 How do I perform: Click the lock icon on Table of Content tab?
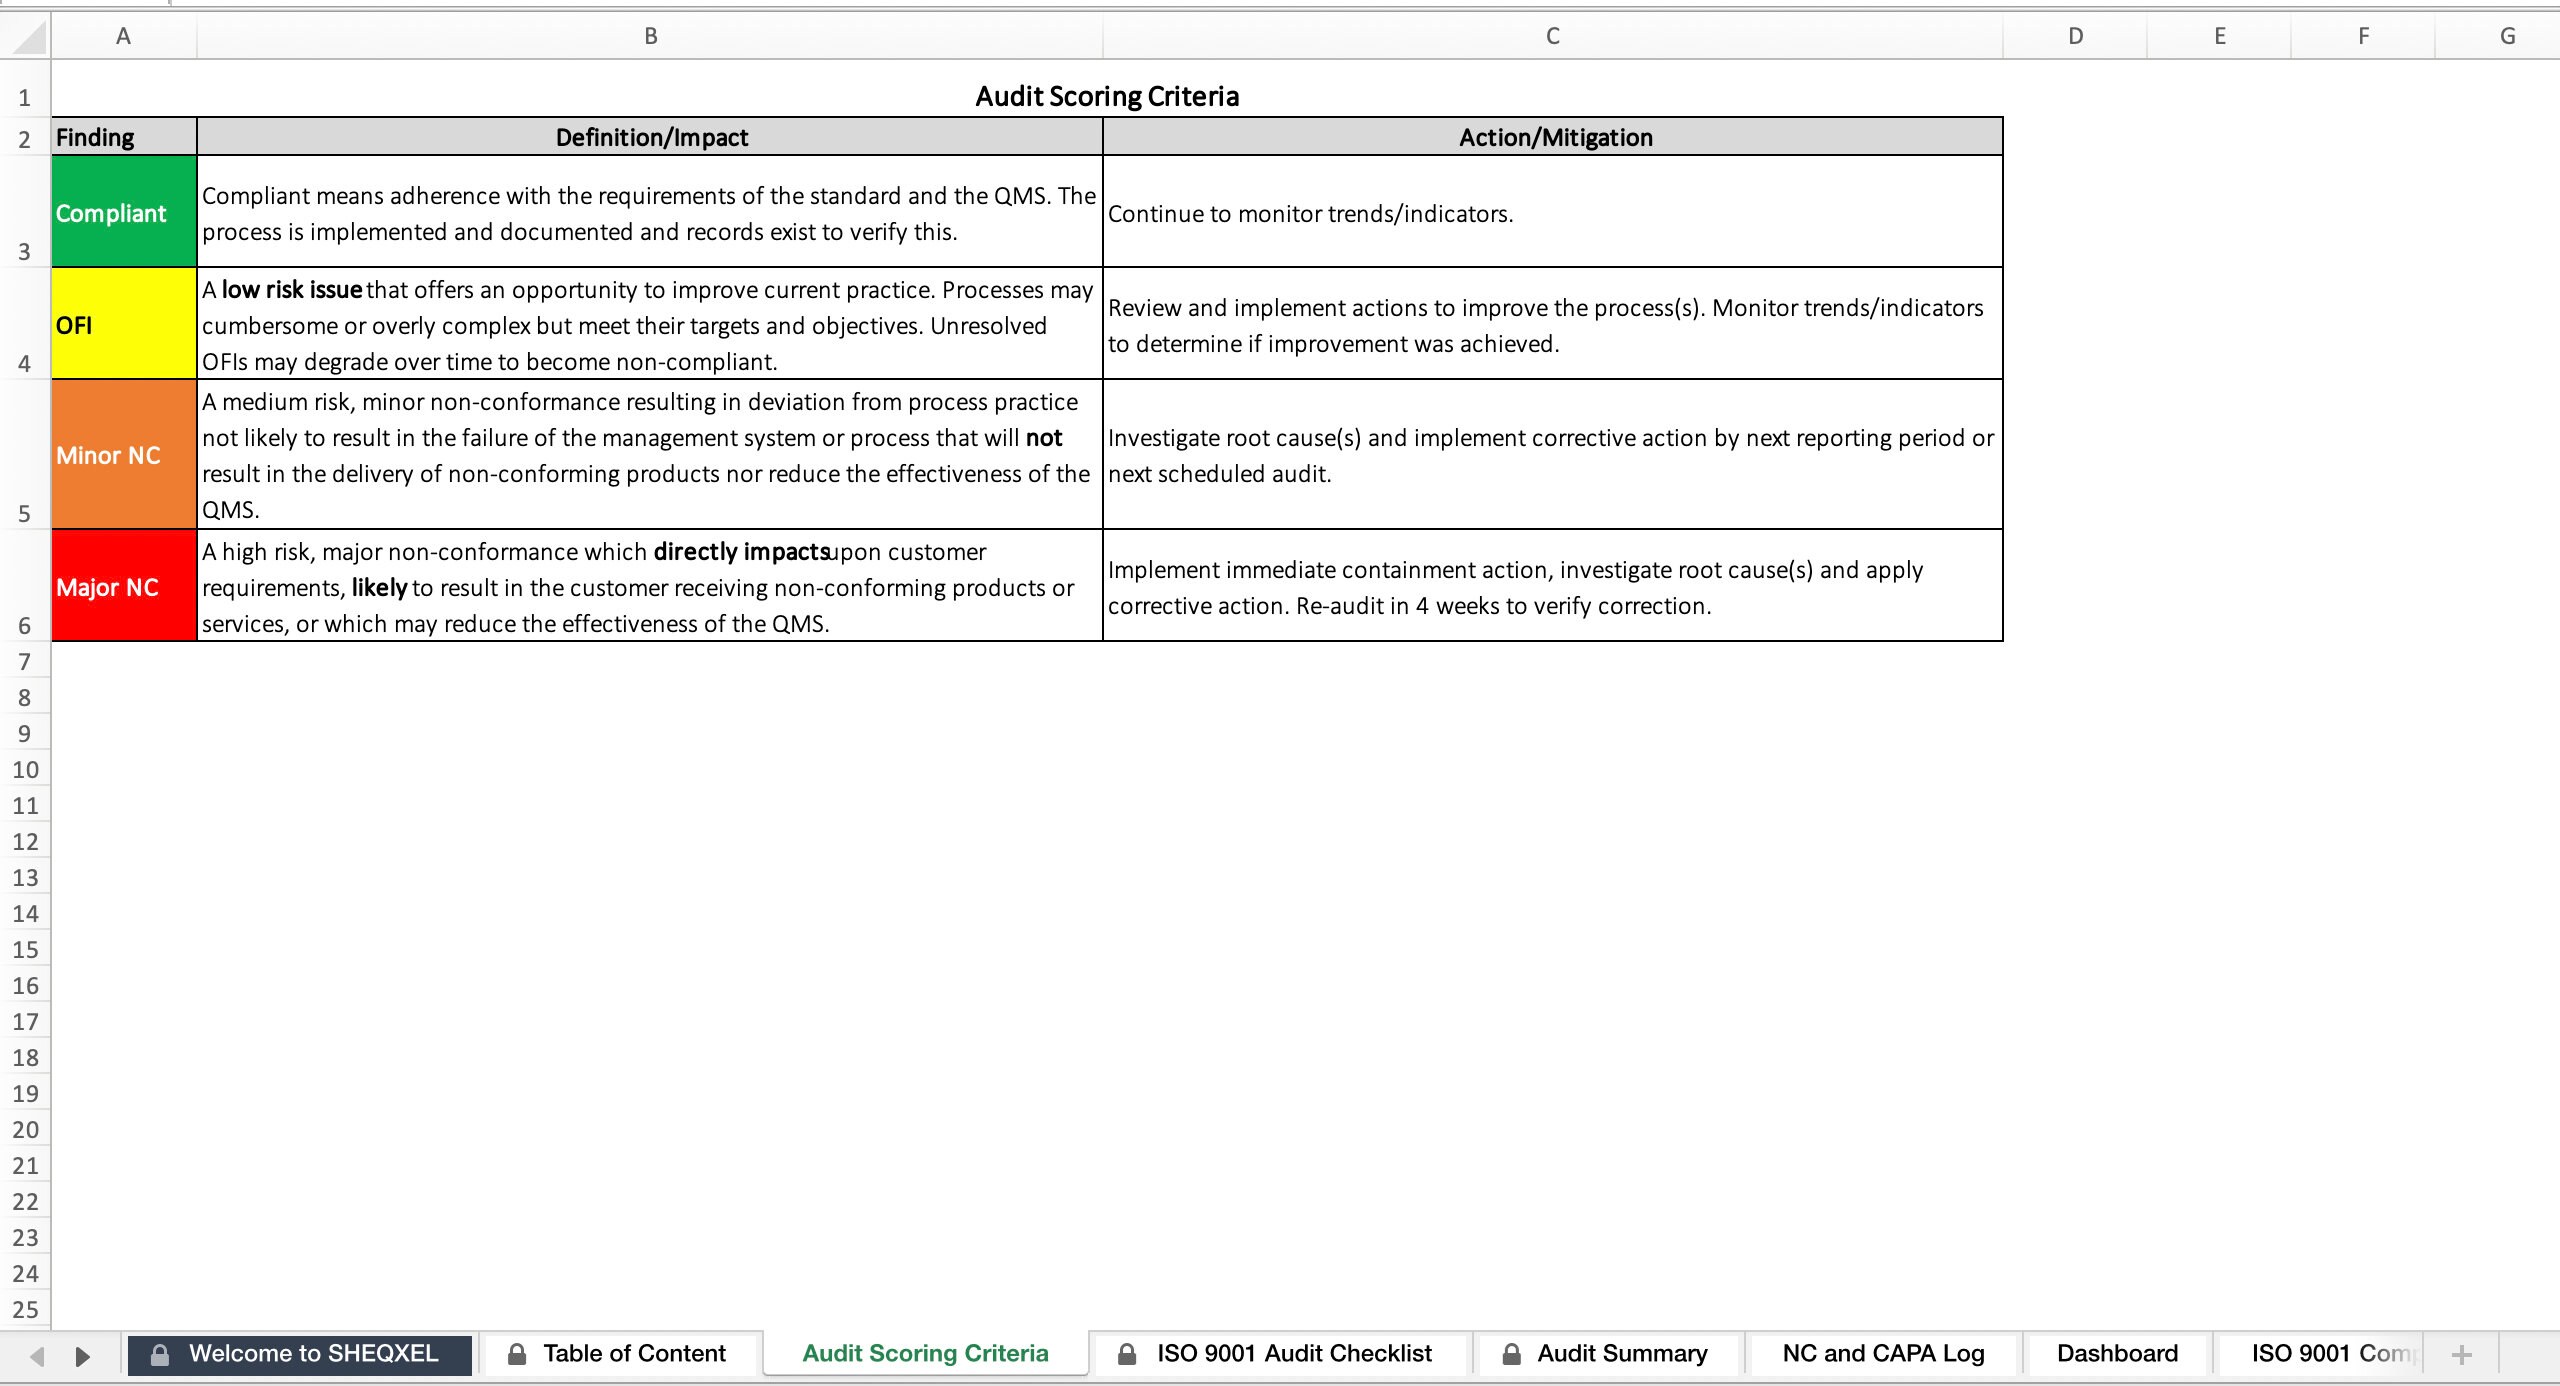coord(517,1354)
